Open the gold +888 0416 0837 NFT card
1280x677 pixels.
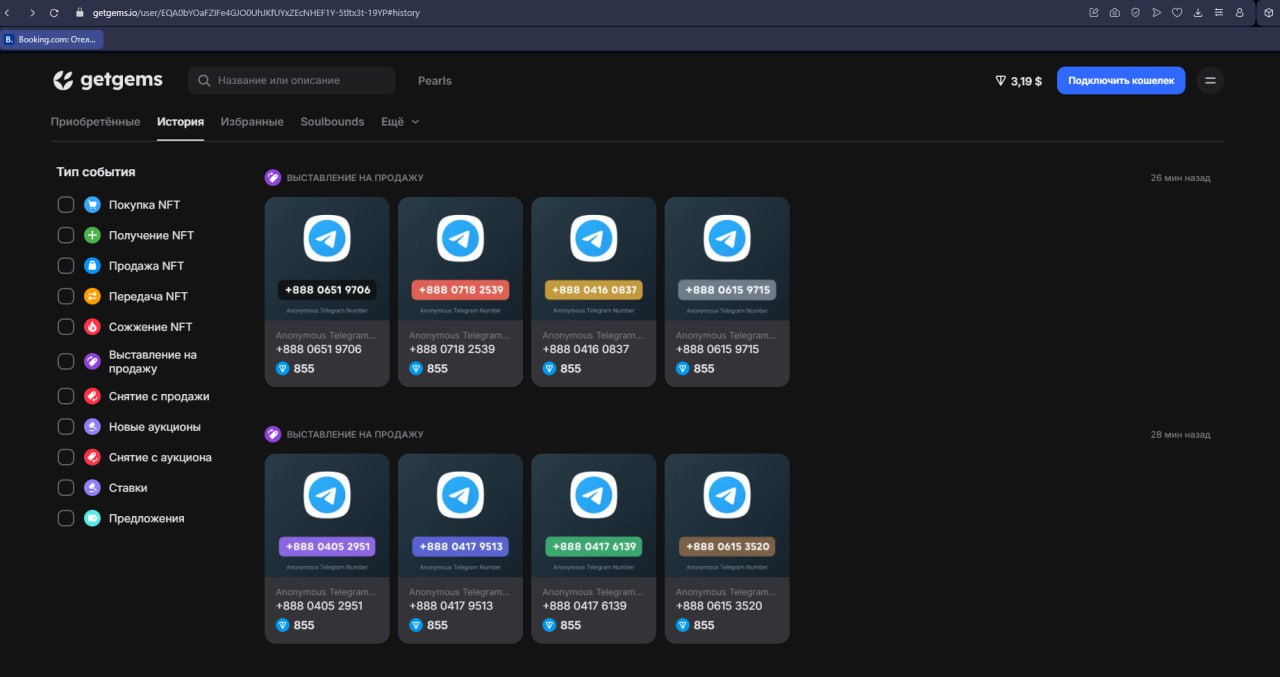click(x=594, y=291)
